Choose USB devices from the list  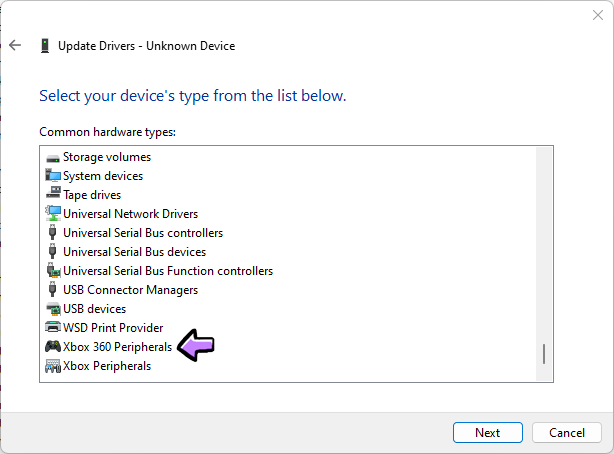tap(94, 309)
